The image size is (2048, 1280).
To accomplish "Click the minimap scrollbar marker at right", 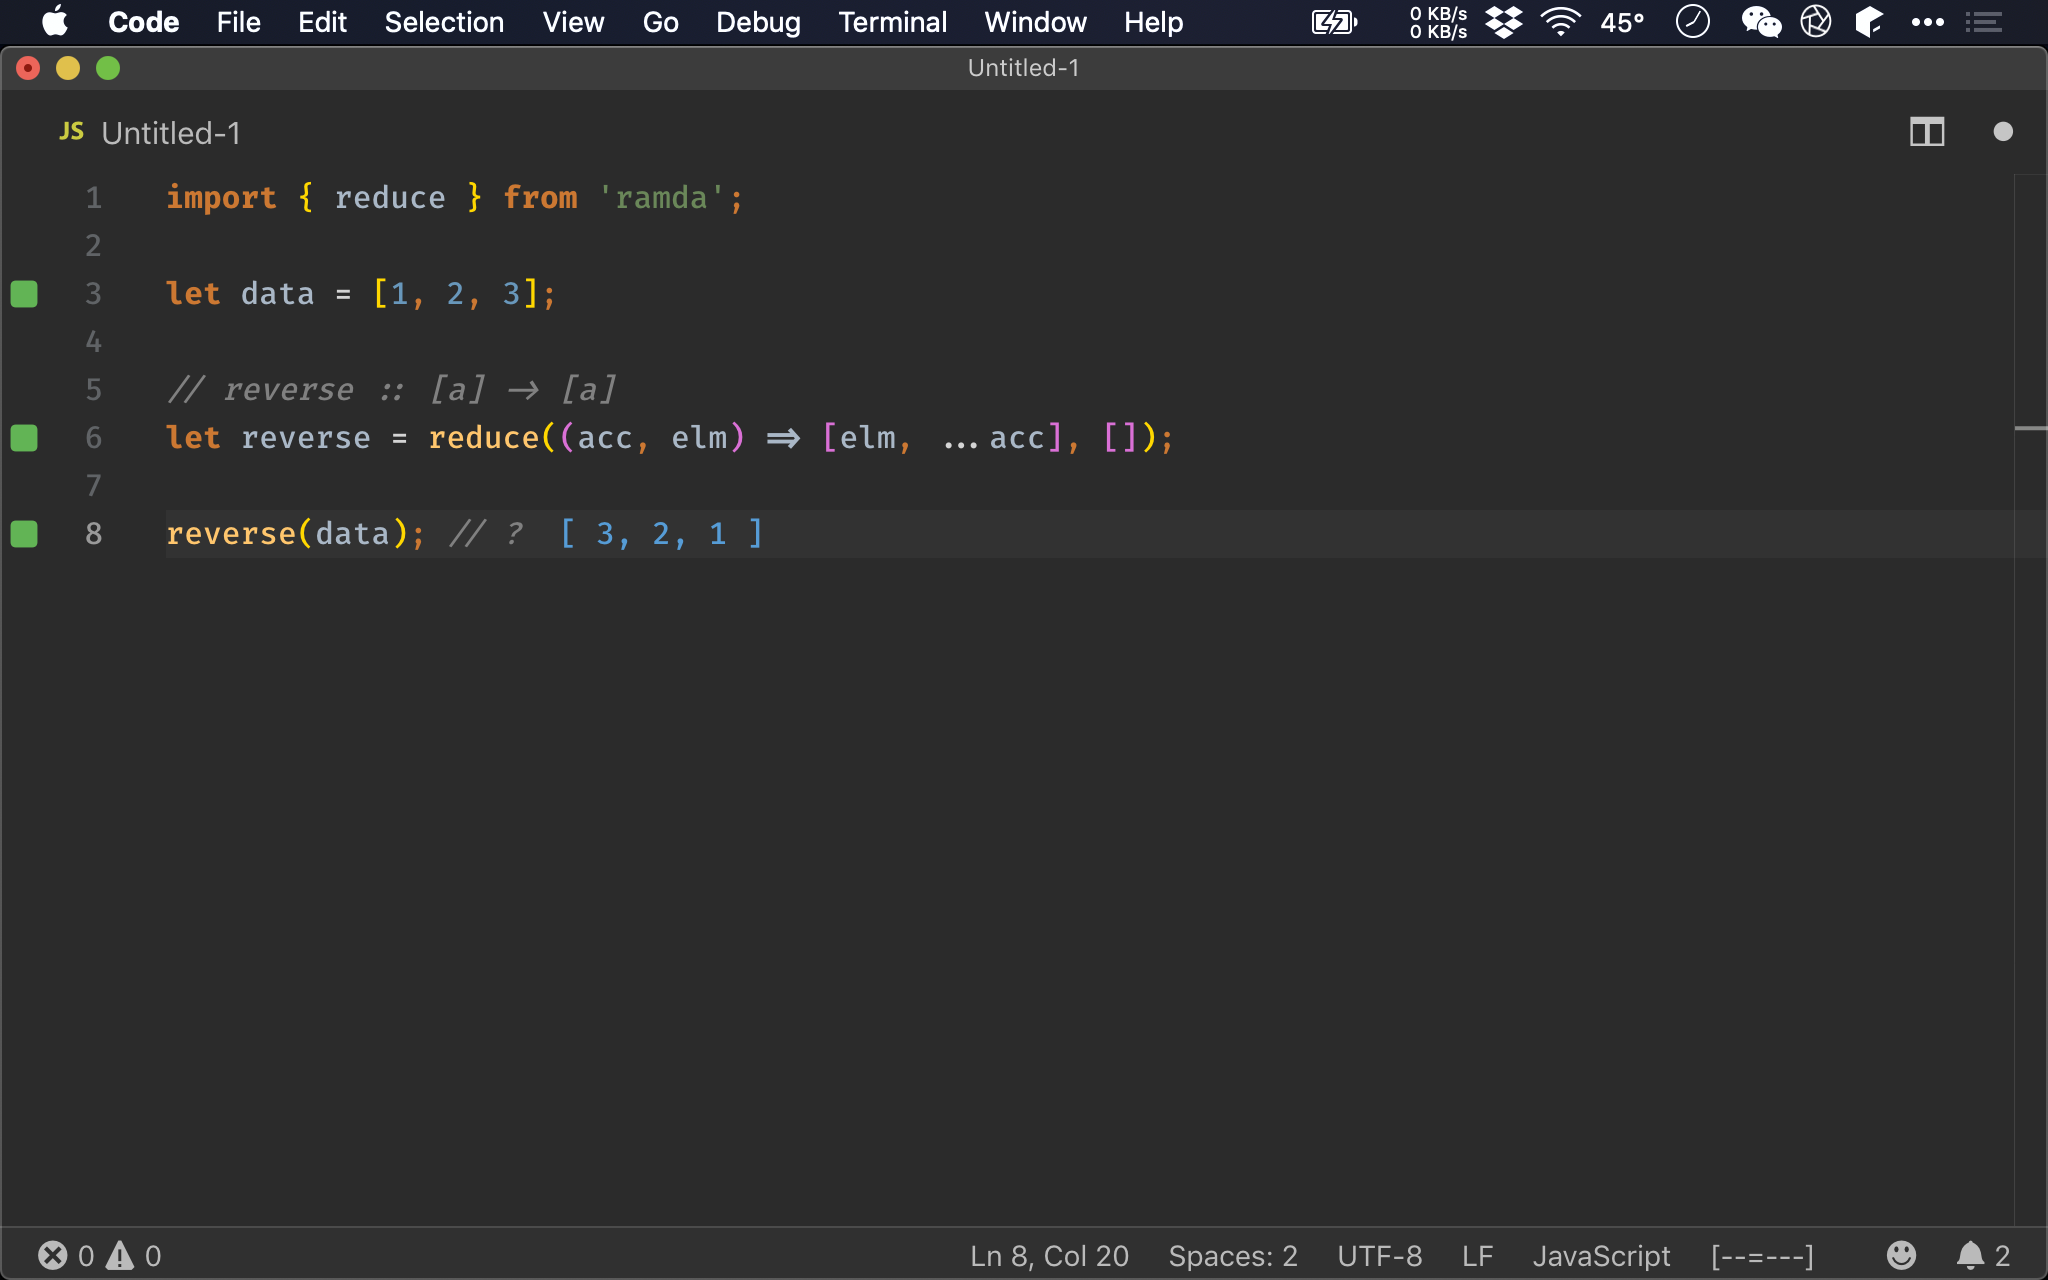I will point(2030,428).
